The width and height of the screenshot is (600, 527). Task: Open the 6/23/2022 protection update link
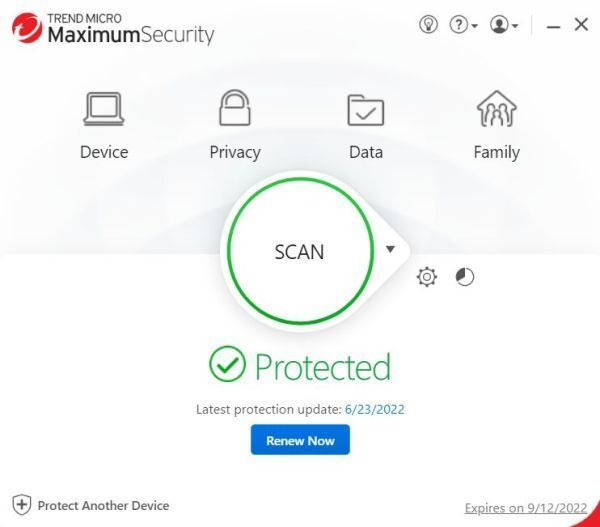(375, 409)
